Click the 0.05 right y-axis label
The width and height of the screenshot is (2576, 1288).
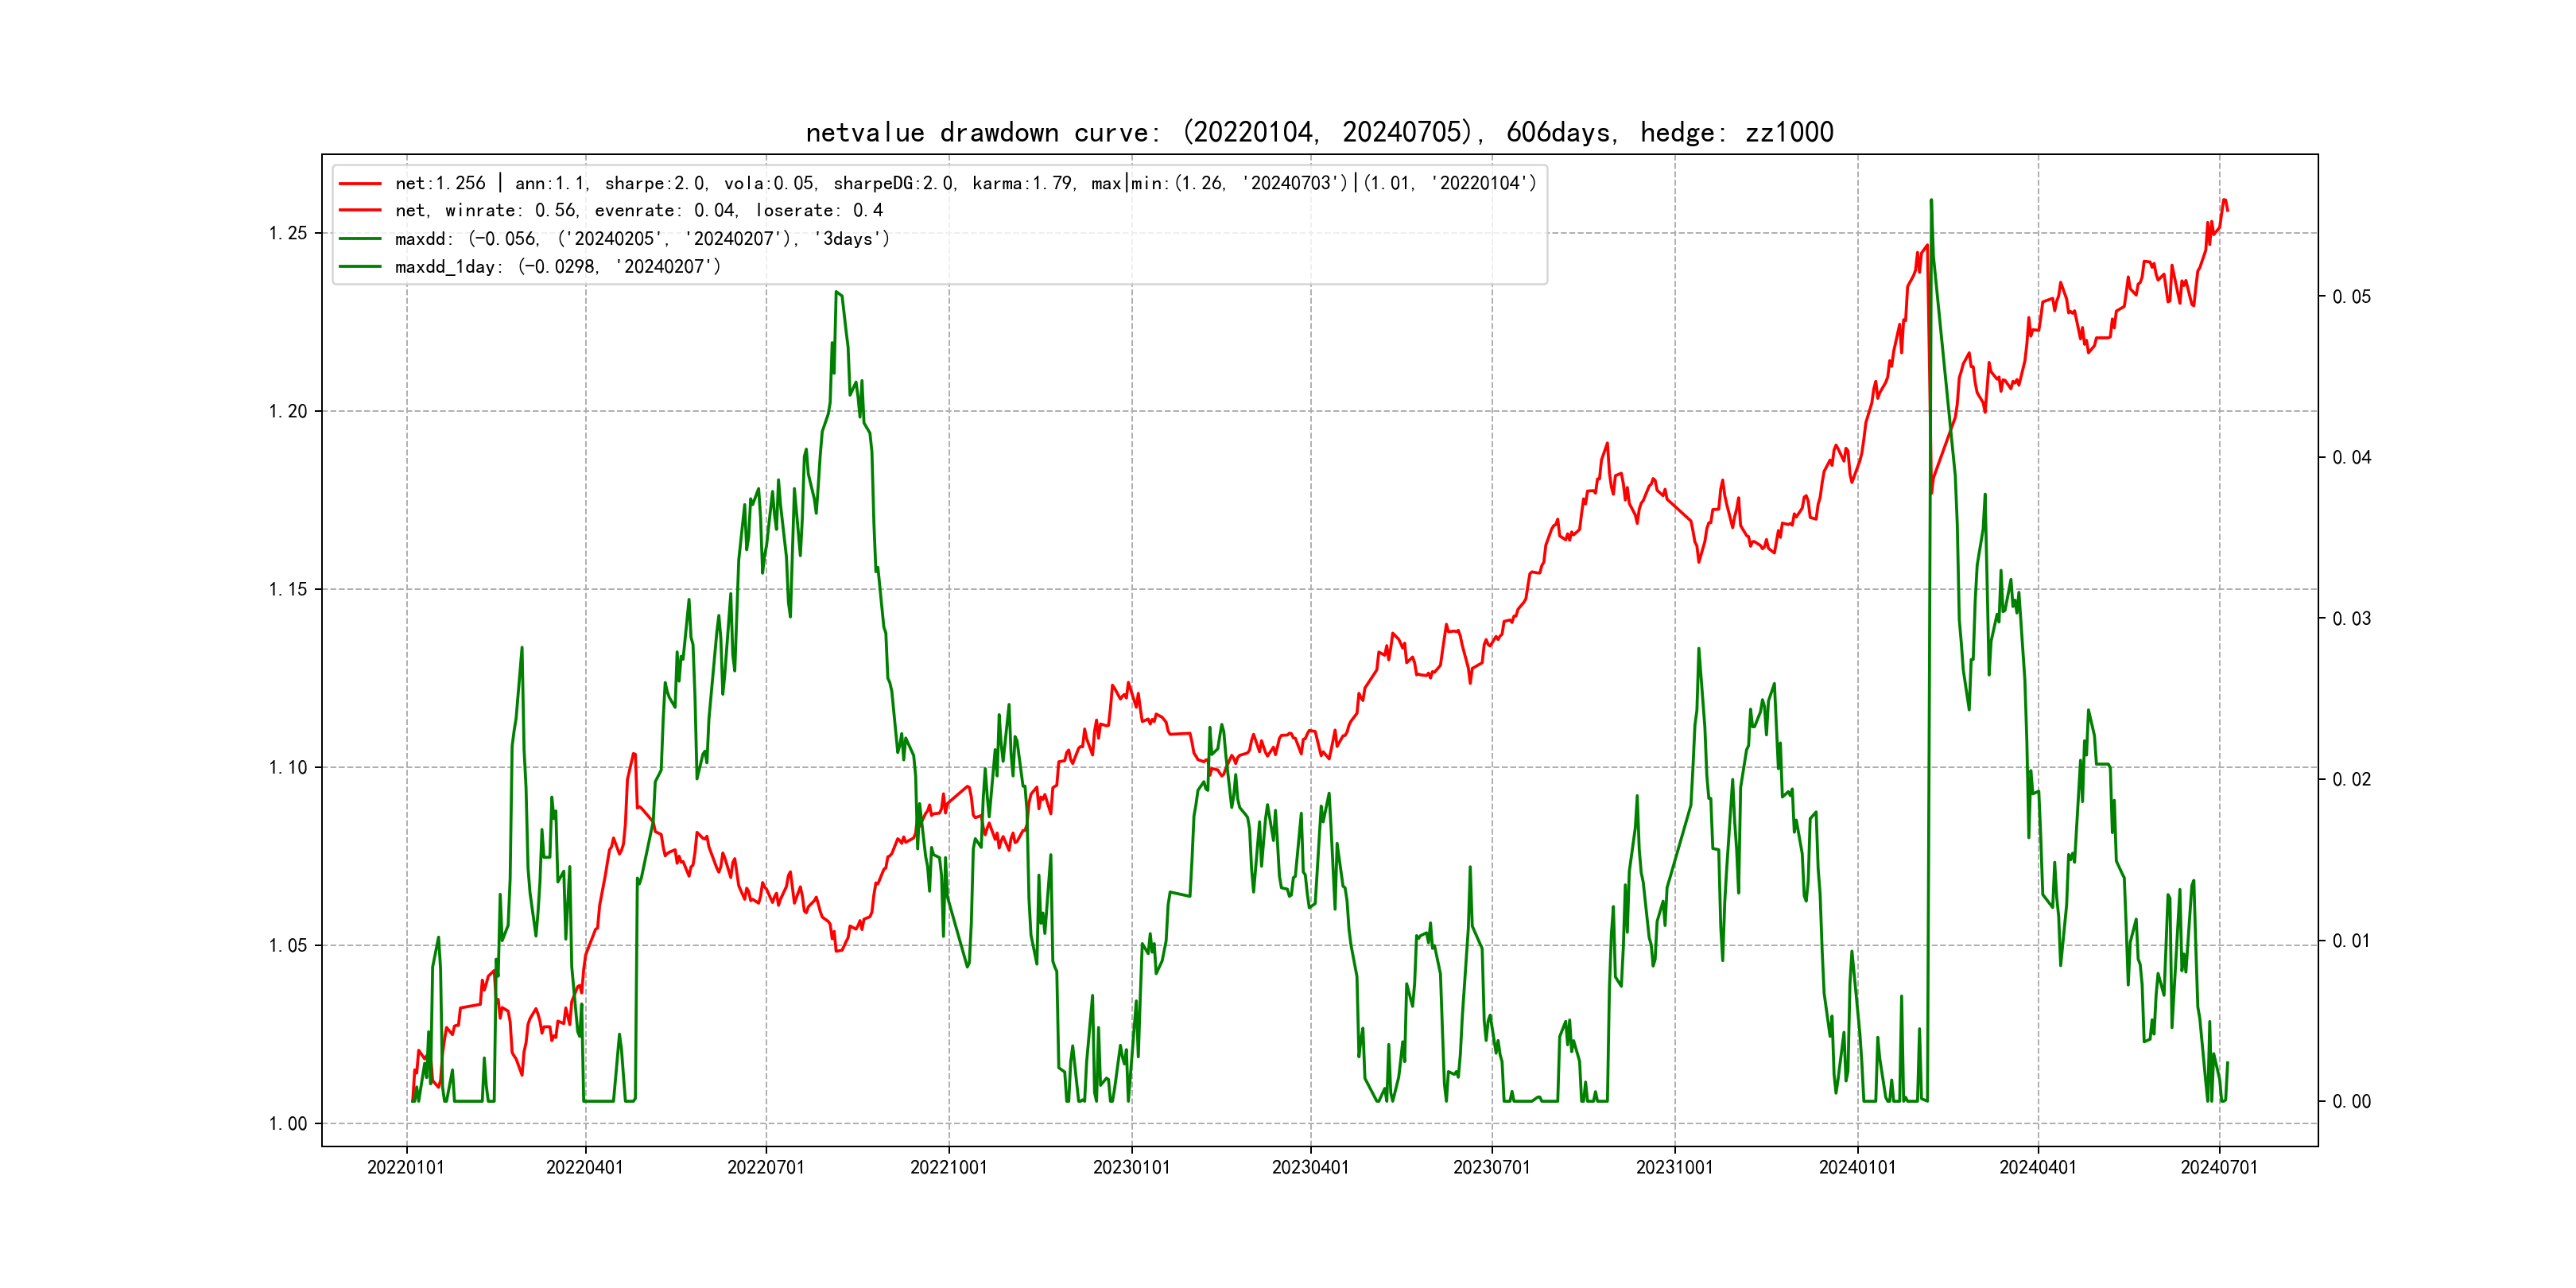point(2351,297)
